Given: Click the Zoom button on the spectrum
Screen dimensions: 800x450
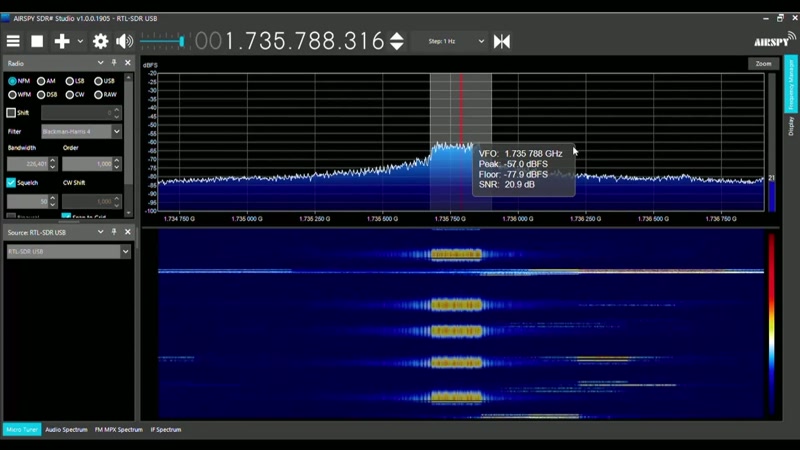Looking at the screenshot, I should click(x=763, y=64).
